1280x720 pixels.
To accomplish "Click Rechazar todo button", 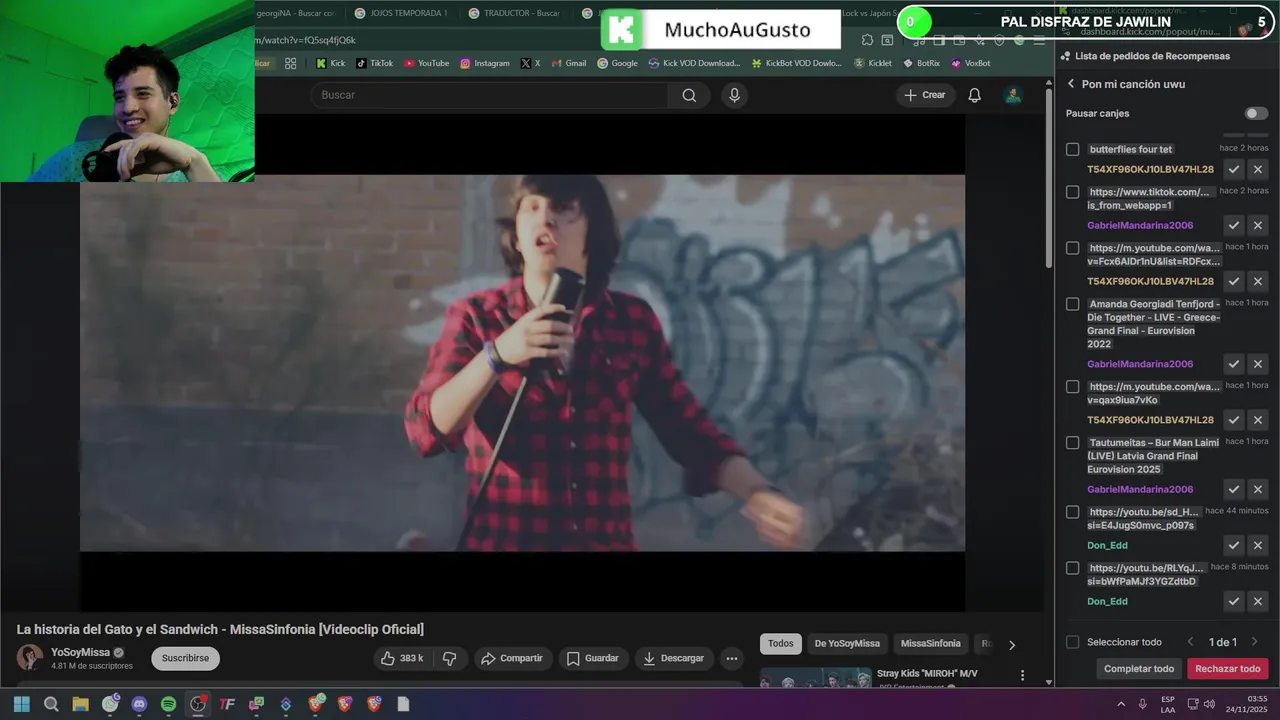I will (x=1228, y=669).
